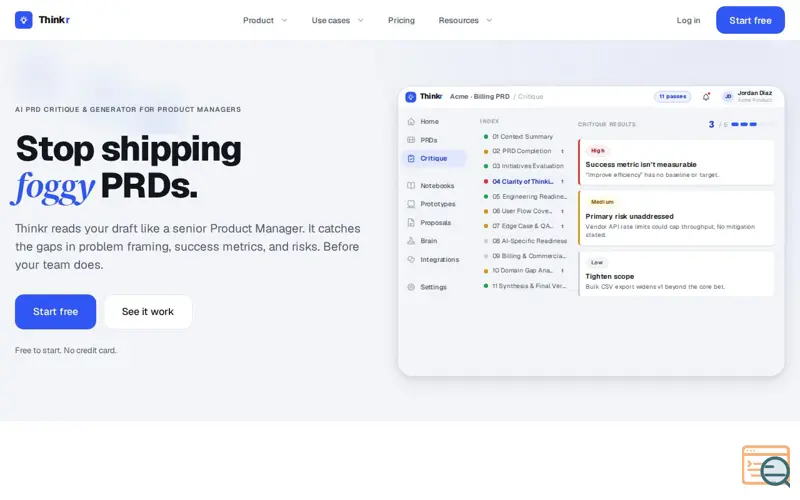Open the Notebooks sidebar icon
The height and width of the screenshot is (500, 800).
tap(411, 186)
